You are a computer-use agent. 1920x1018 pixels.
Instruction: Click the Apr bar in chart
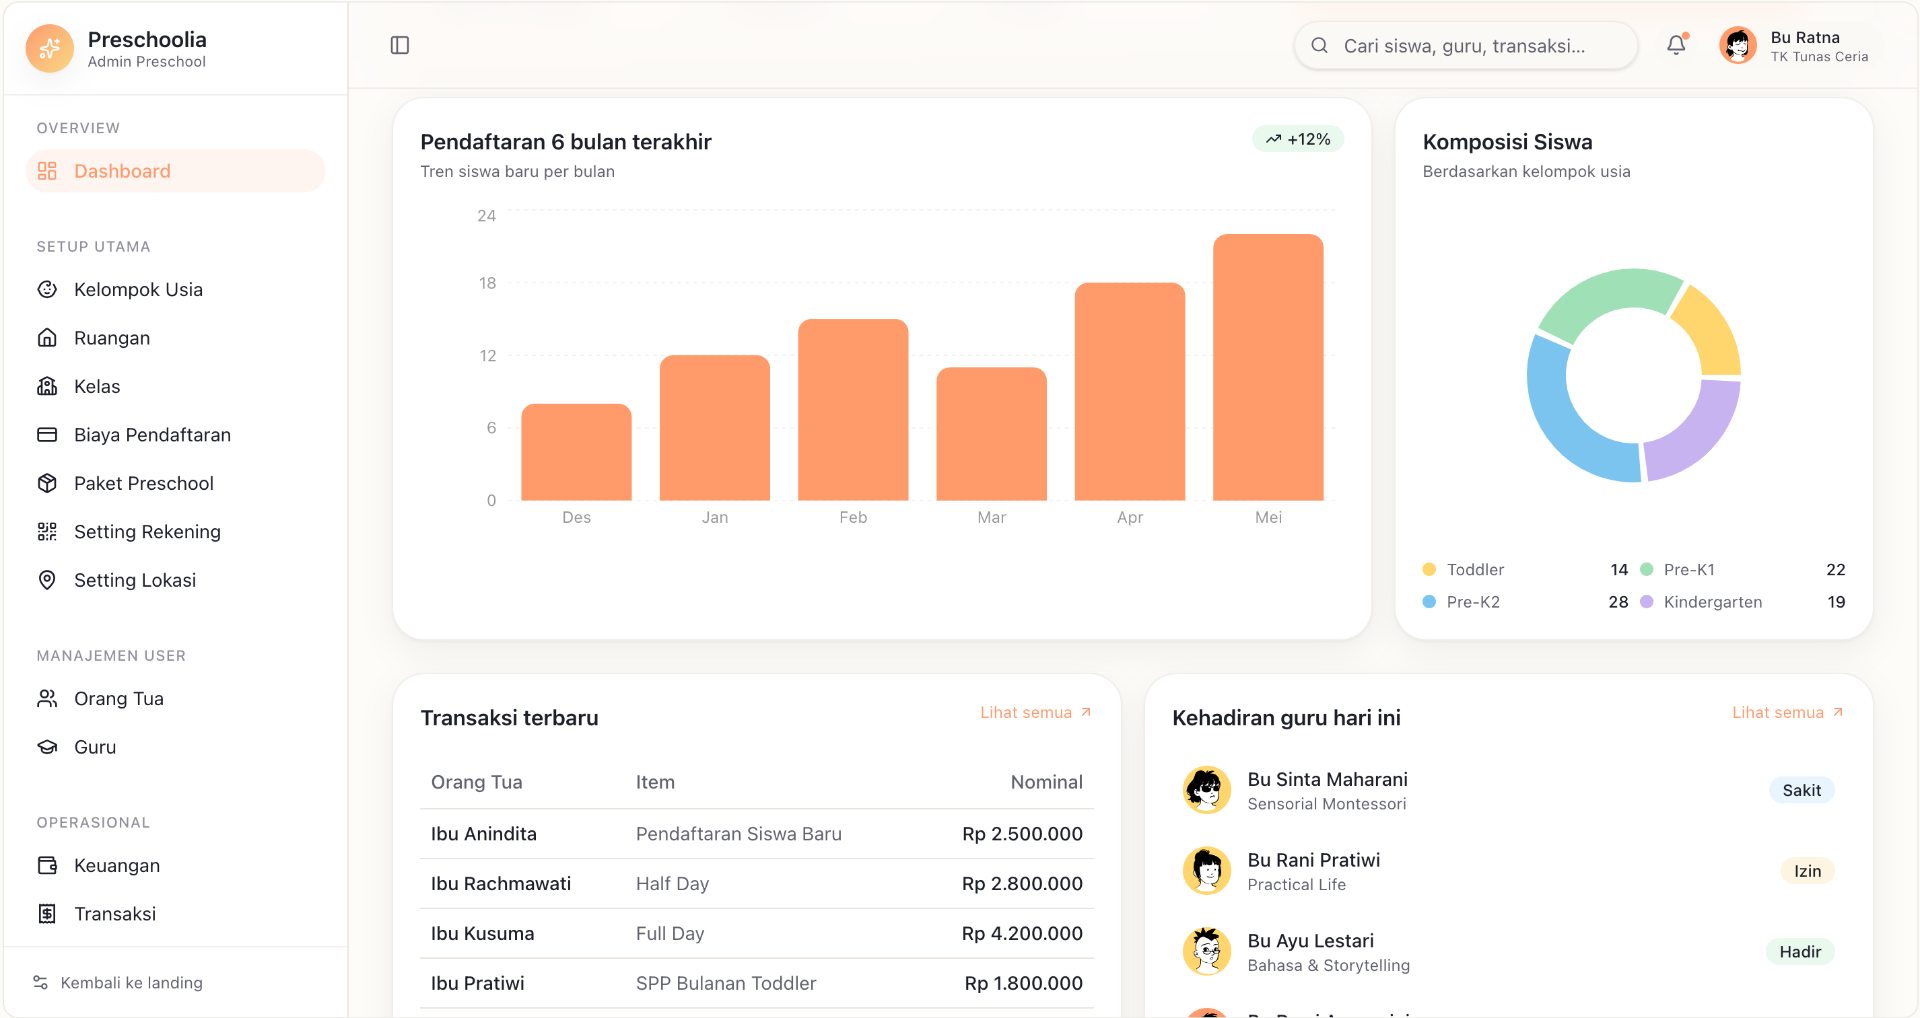[x=1130, y=391]
